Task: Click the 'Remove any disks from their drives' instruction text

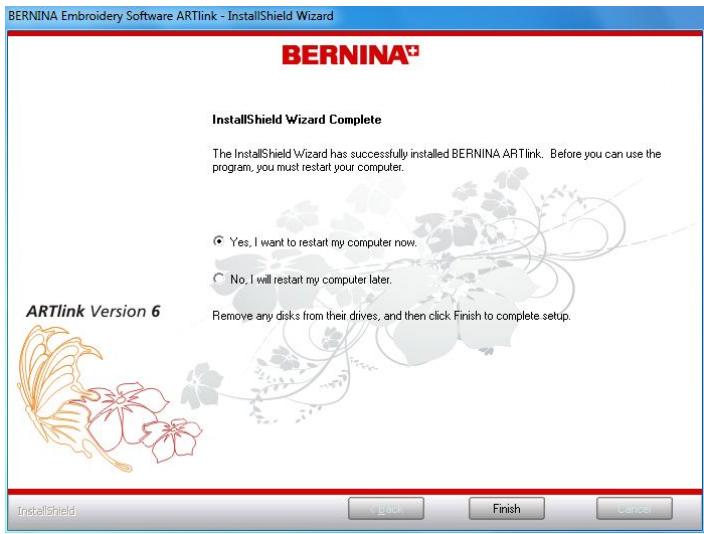Action: tap(391, 316)
